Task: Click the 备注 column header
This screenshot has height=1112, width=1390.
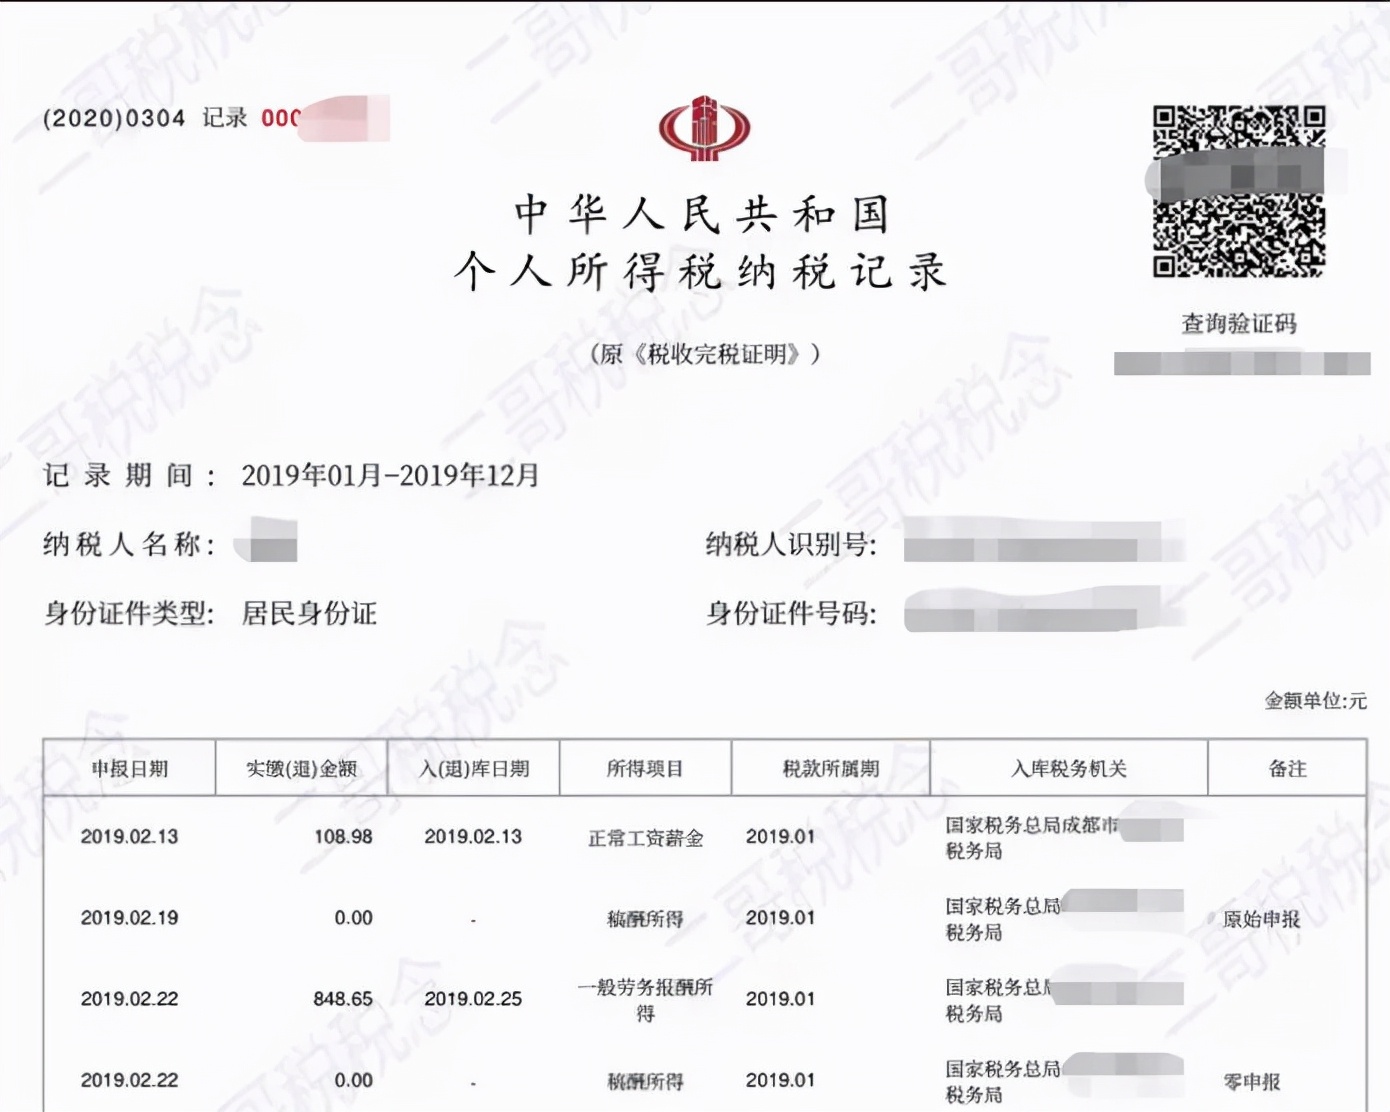Action: click(1287, 769)
